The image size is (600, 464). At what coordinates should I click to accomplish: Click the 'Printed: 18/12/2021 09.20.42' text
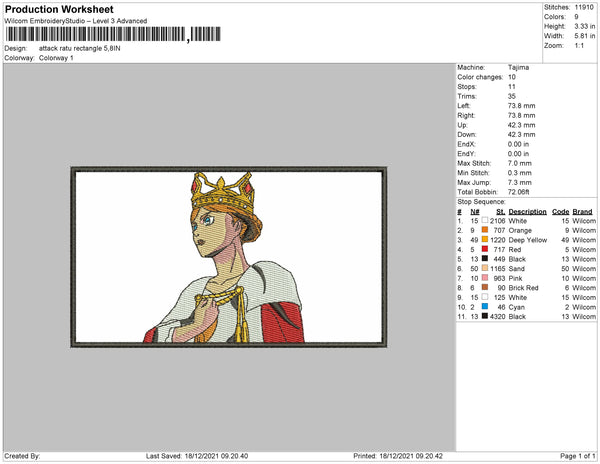[x=398, y=456]
